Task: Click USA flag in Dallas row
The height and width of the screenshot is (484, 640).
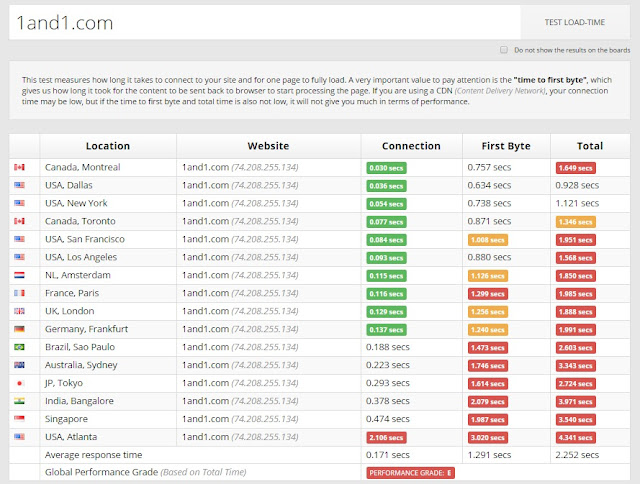Action: pos(19,185)
